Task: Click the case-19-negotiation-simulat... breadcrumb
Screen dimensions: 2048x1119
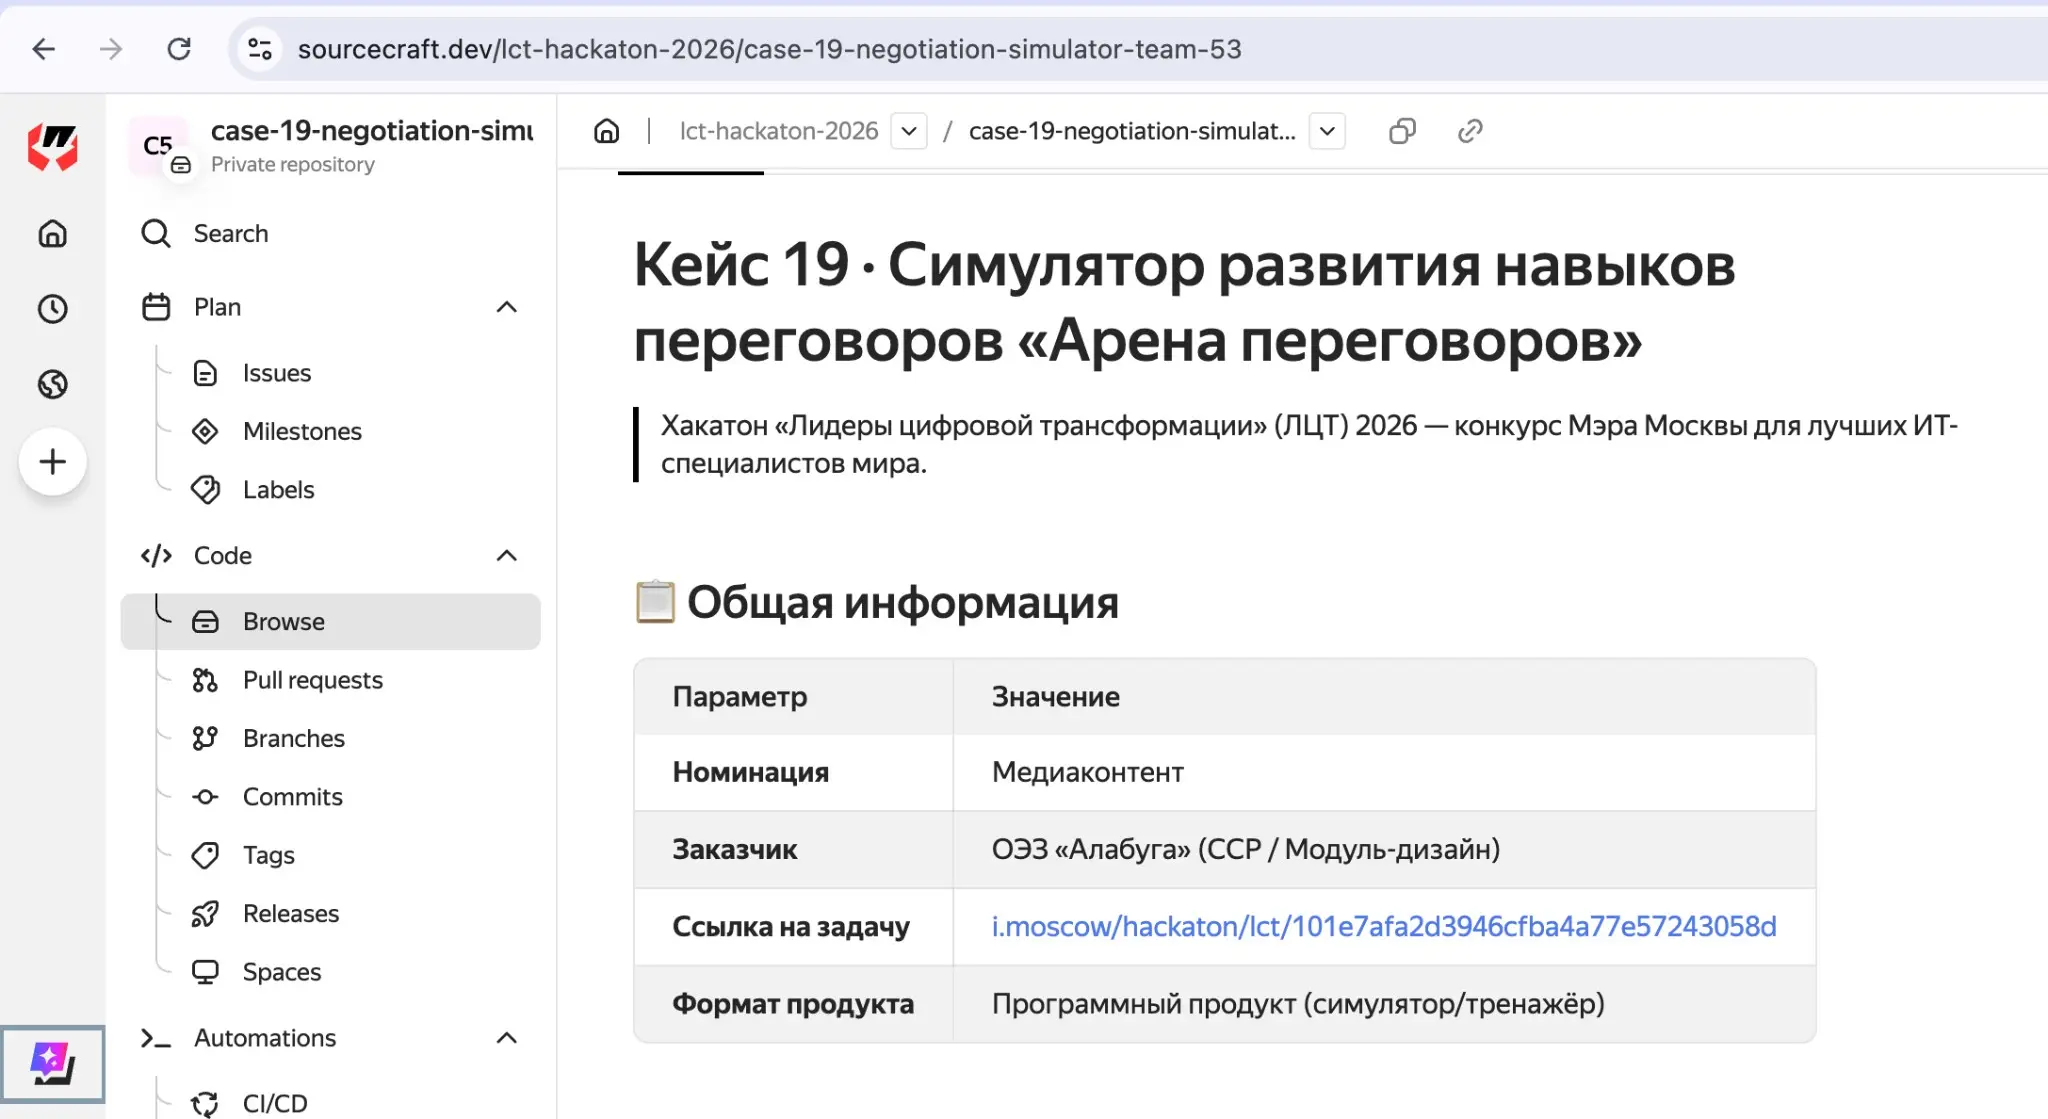Action: (1132, 131)
